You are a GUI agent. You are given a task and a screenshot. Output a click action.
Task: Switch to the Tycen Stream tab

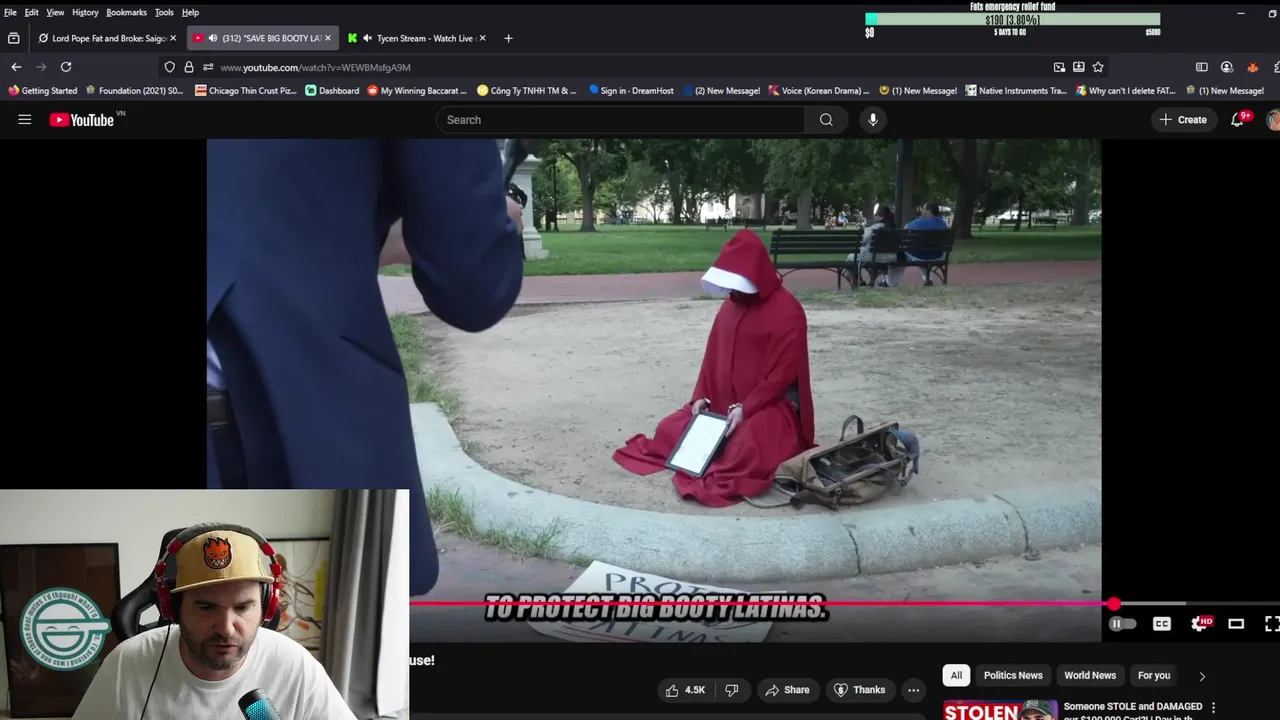pyautogui.click(x=416, y=38)
